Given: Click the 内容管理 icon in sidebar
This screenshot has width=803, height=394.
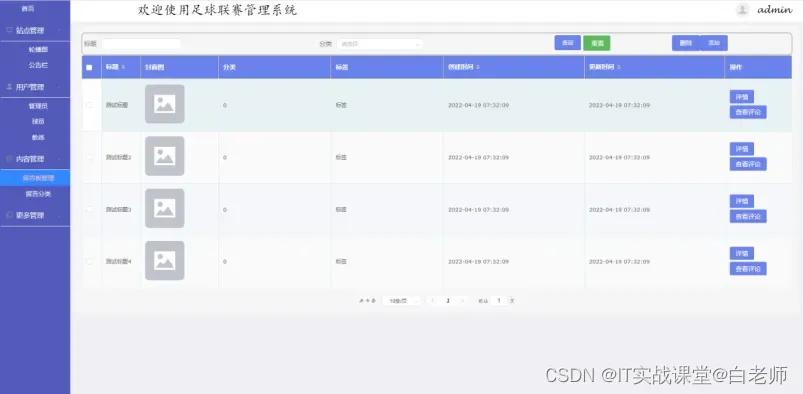Looking at the screenshot, I should pos(9,159).
